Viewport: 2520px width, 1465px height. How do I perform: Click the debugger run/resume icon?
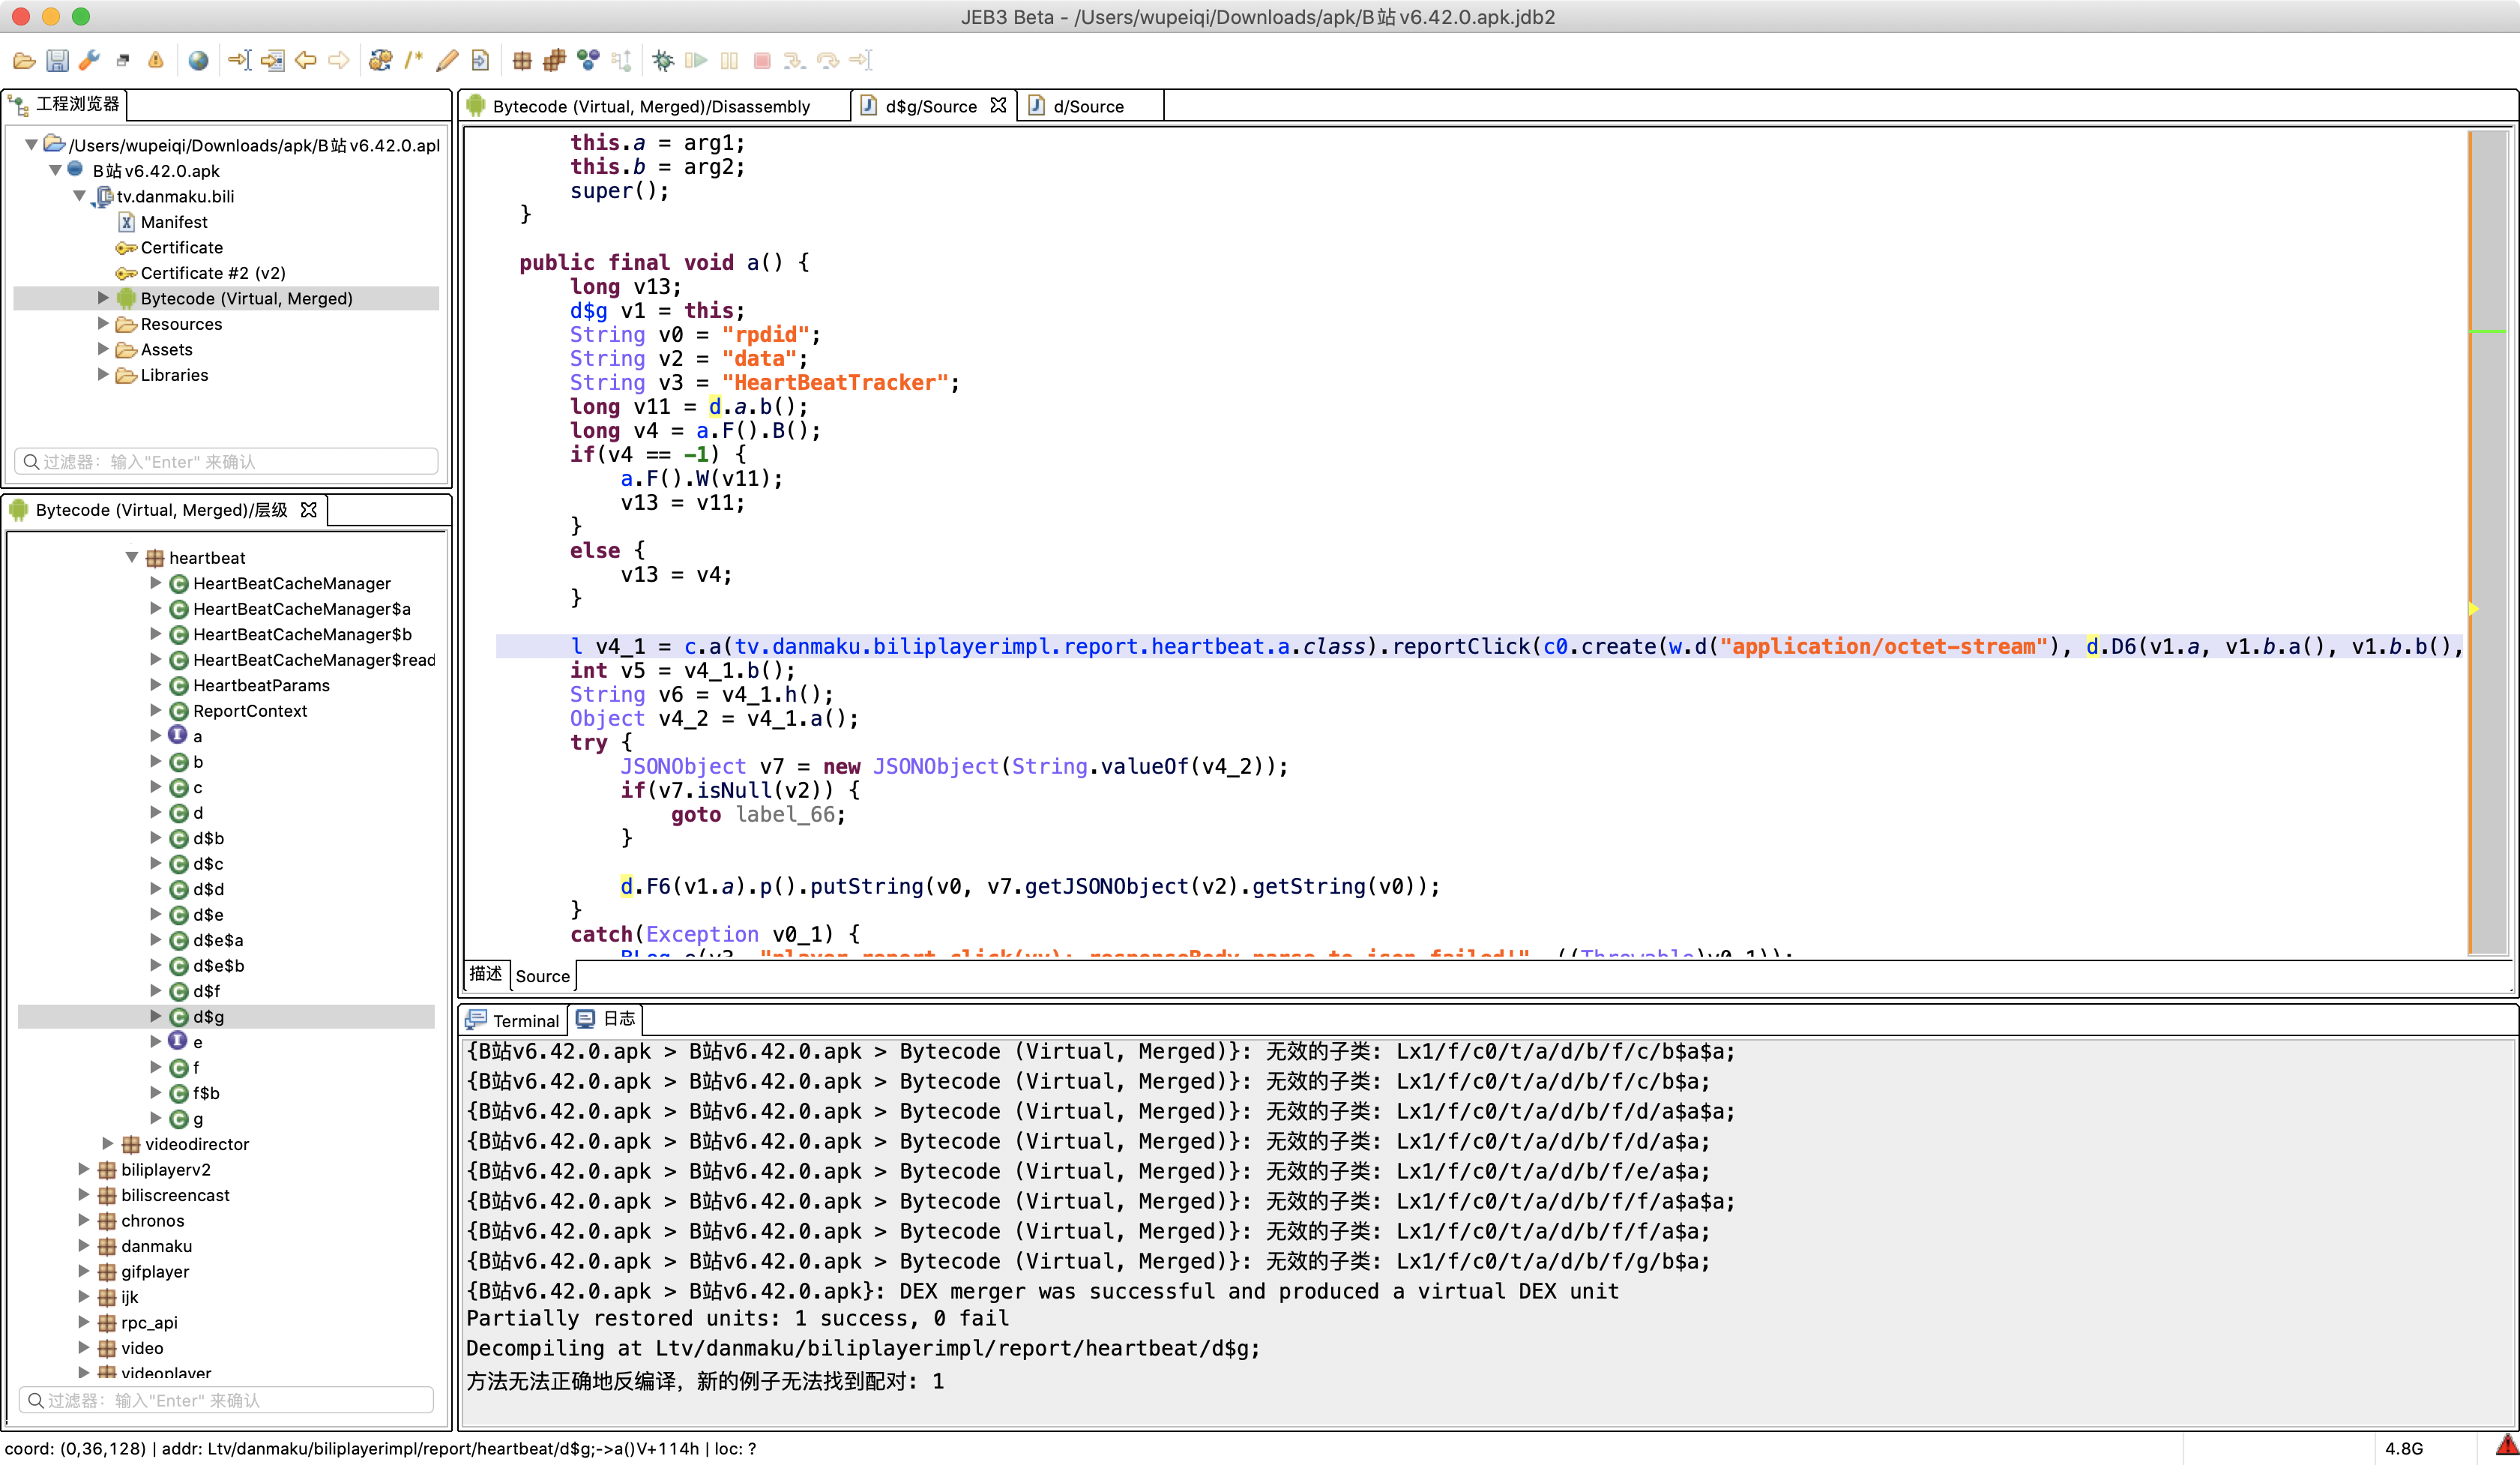click(696, 61)
